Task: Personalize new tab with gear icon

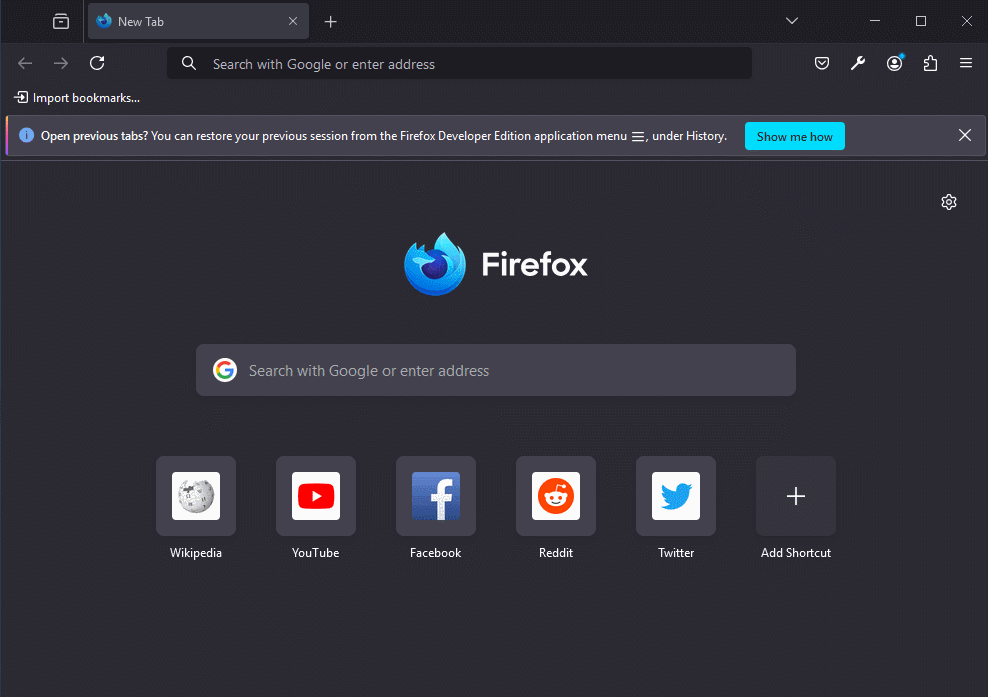Action: pyautogui.click(x=949, y=202)
